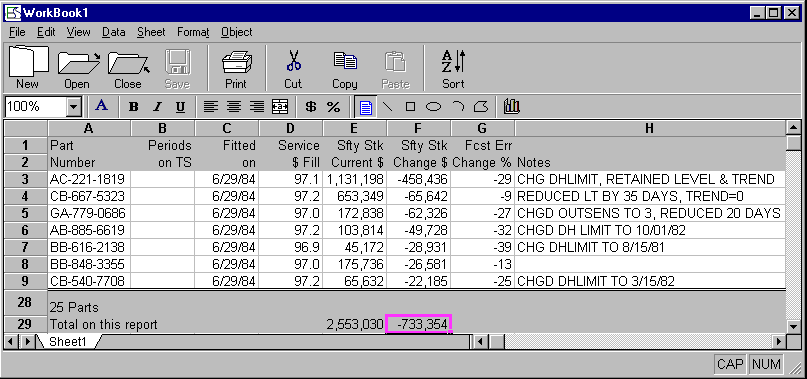Toggle bold formatting
807x379 pixels.
pos(134,107)
